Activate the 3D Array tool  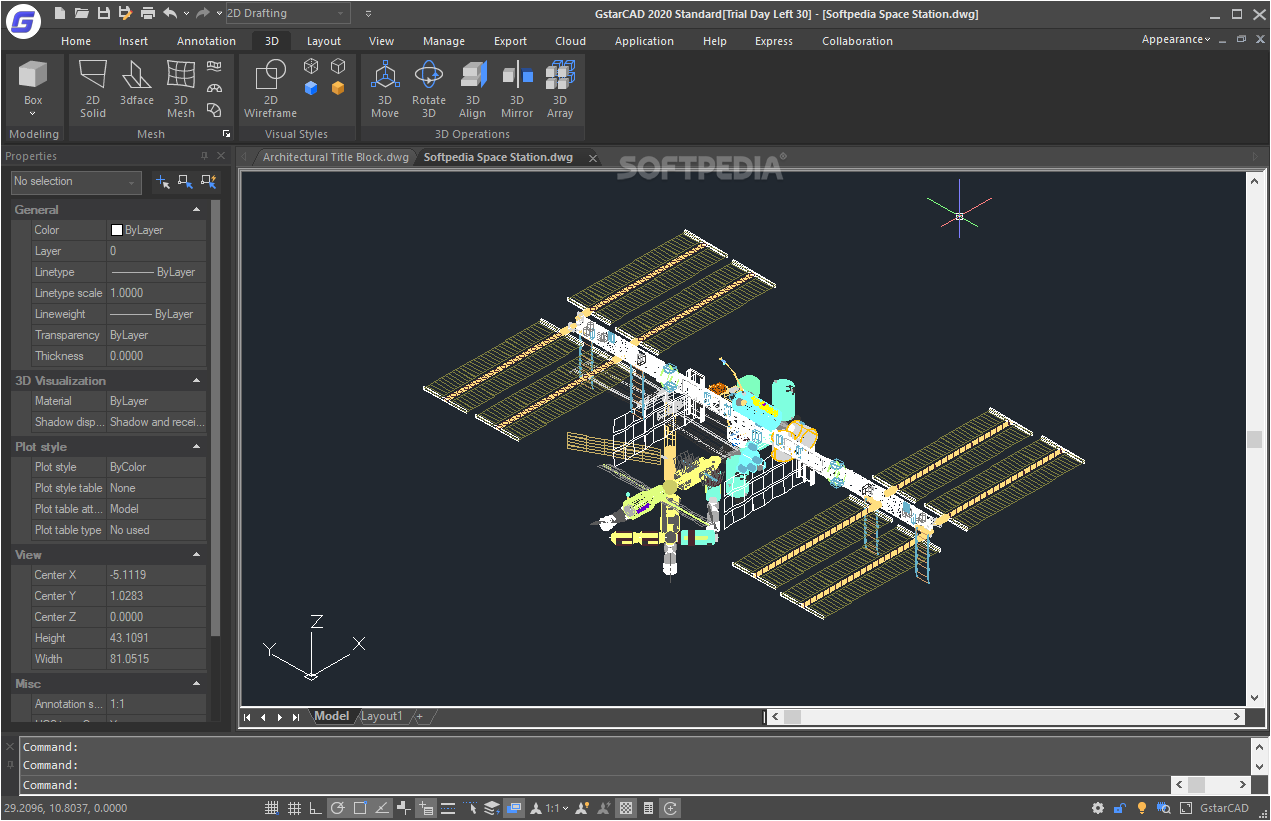click(x=560, y=88)
